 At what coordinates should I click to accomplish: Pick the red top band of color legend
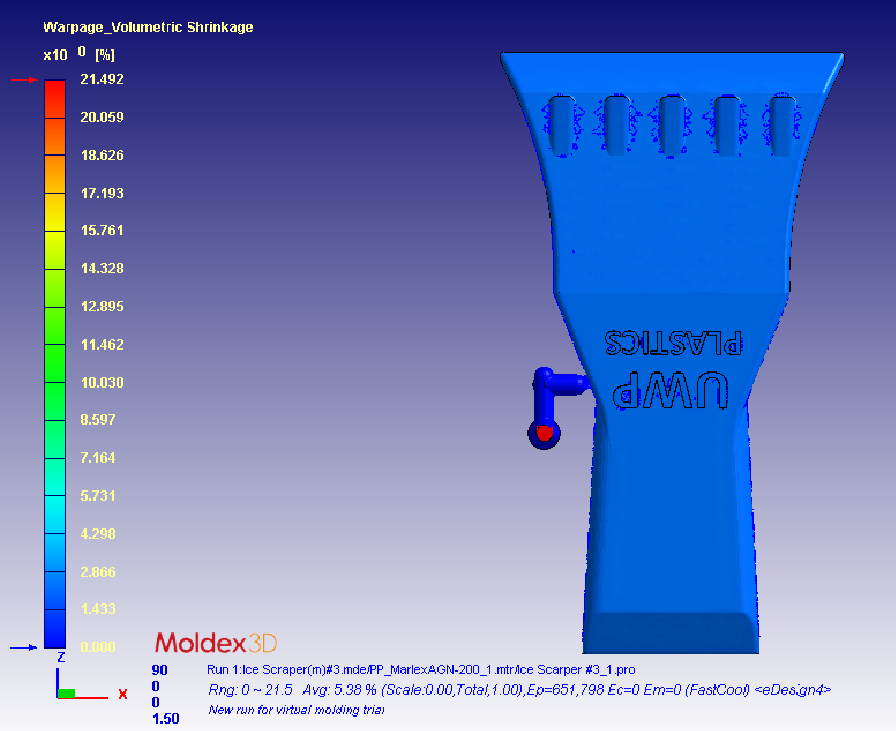click(55, 99)
